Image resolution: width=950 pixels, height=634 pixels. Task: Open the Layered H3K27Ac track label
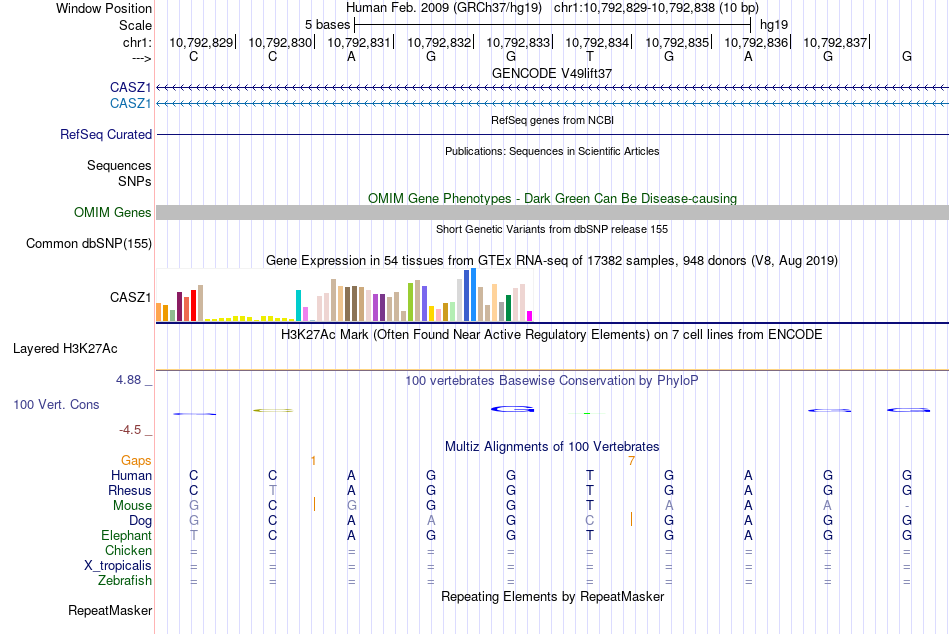click(65, 349)
